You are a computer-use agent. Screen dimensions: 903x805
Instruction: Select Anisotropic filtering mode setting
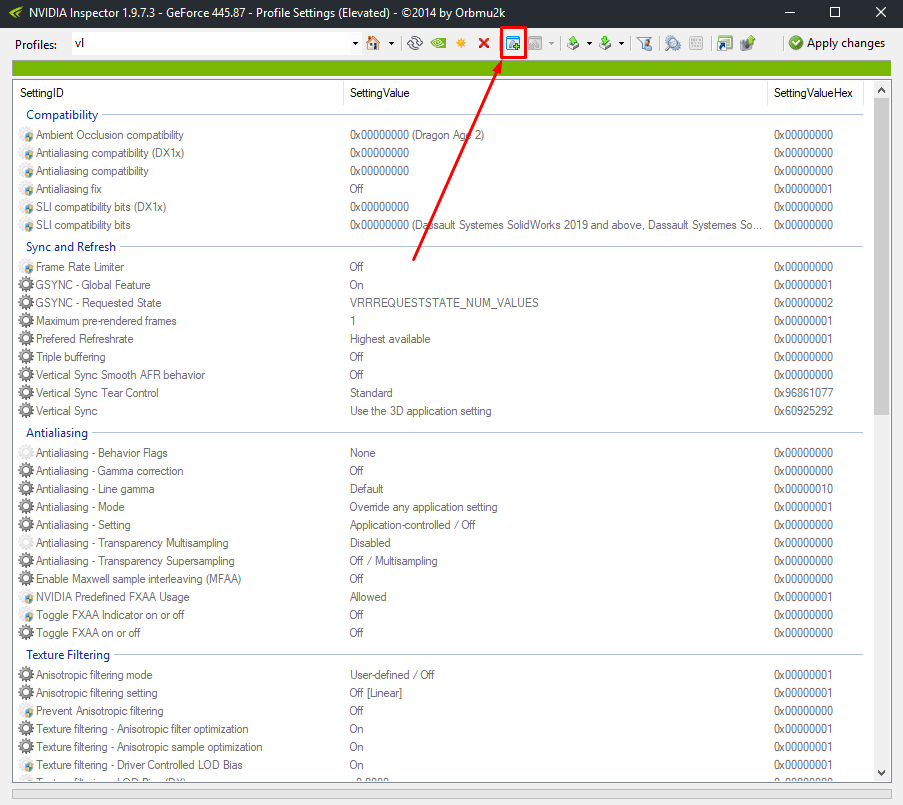[94, 674]
